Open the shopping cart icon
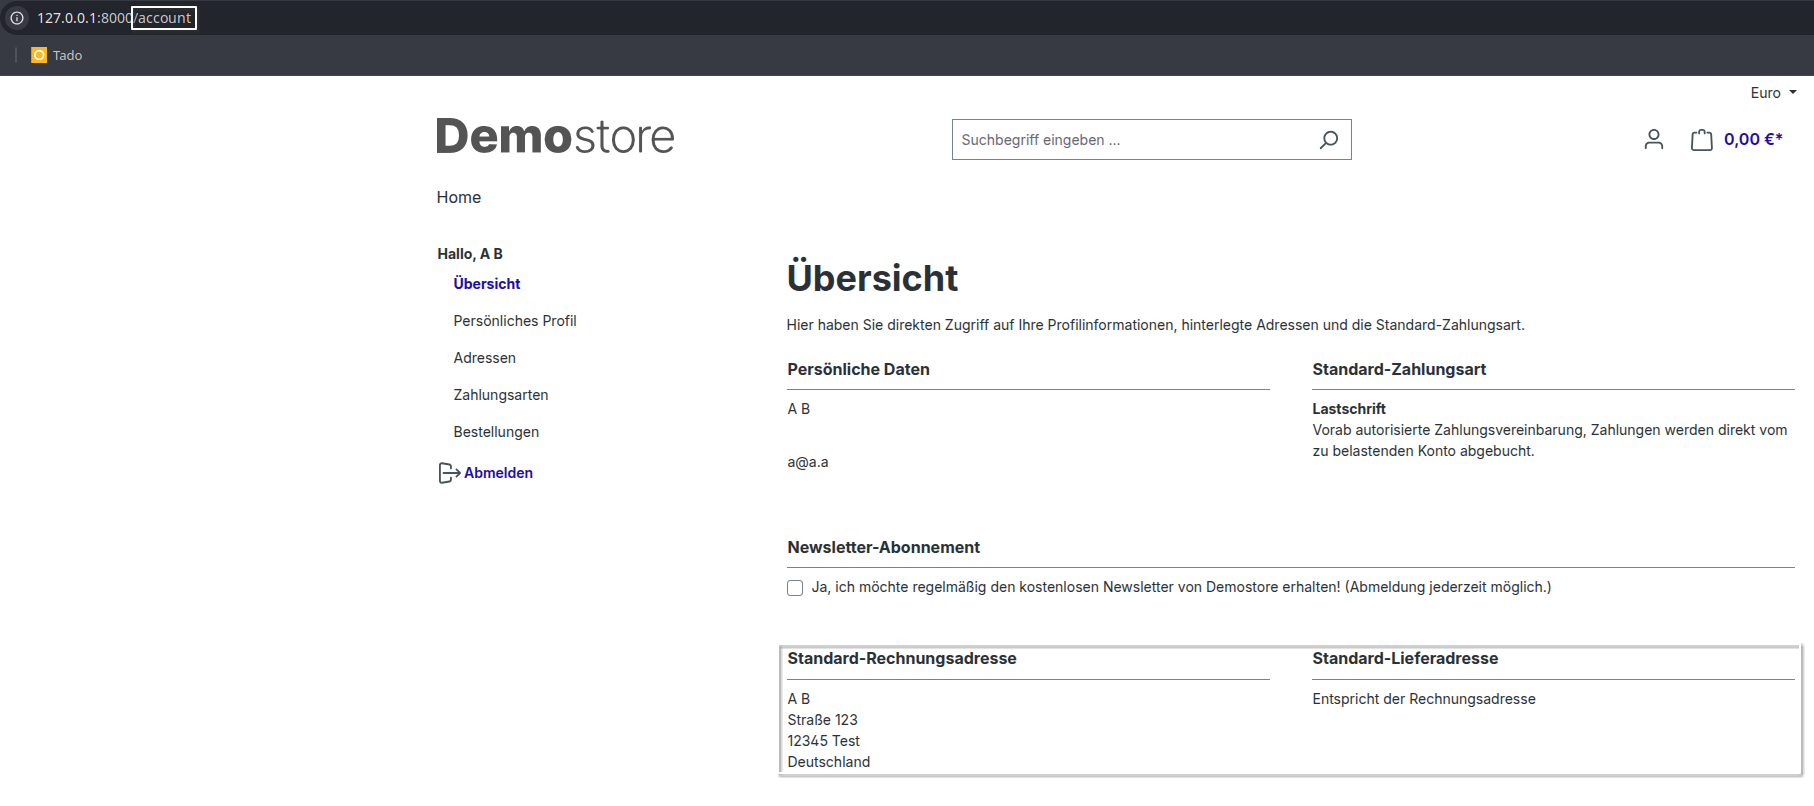 point(1702,140)
